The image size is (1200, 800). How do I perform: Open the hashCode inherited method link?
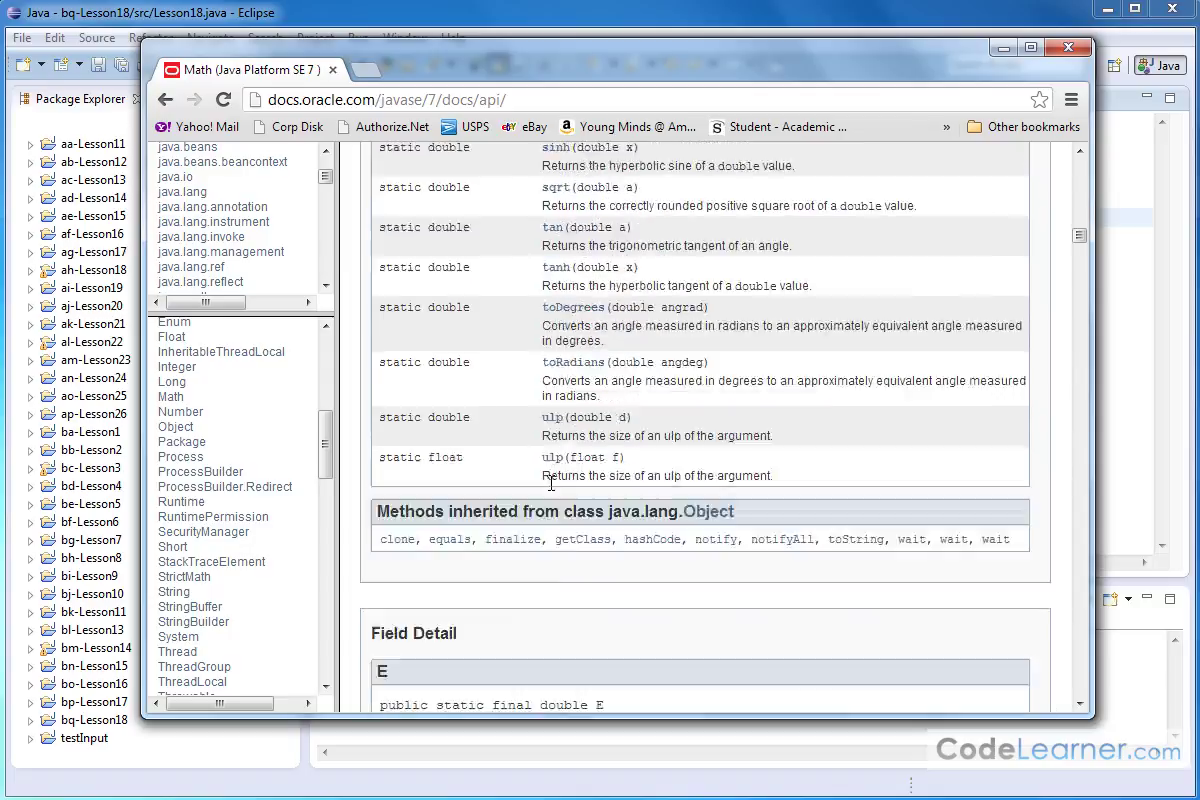[653, 539]
